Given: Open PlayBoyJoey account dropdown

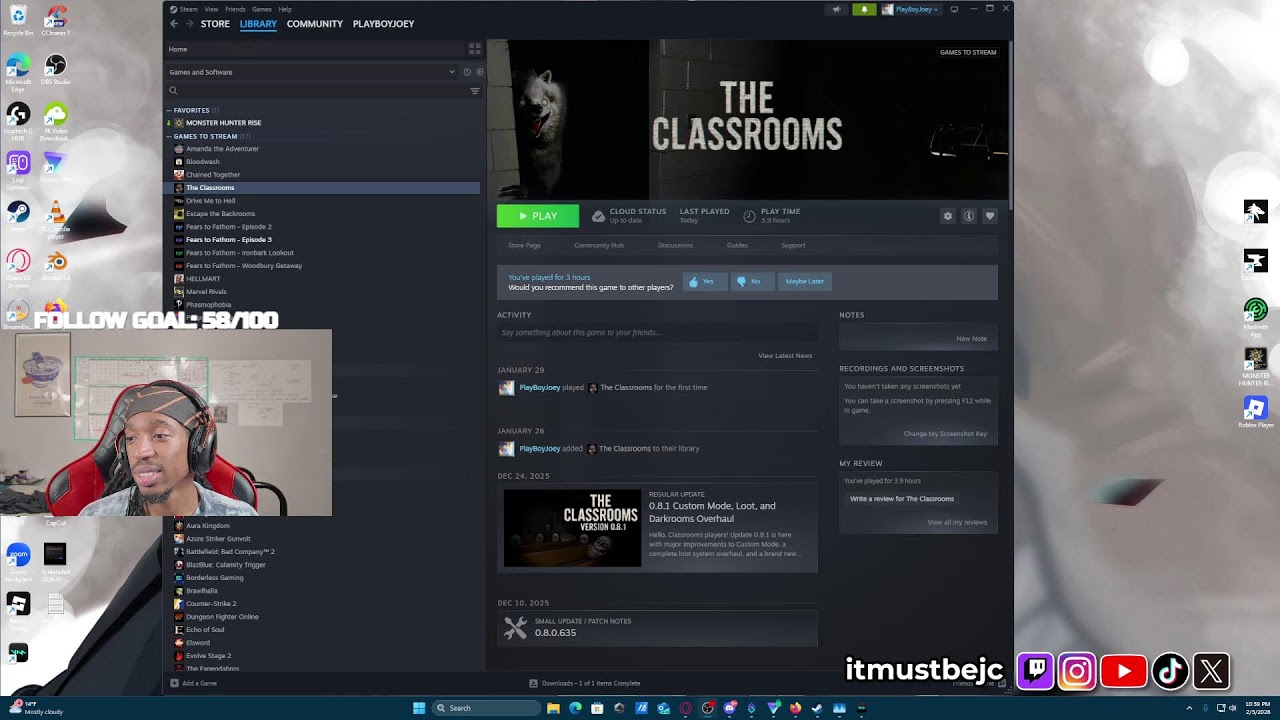Looking at the screenshot, I should pos(910,9).
